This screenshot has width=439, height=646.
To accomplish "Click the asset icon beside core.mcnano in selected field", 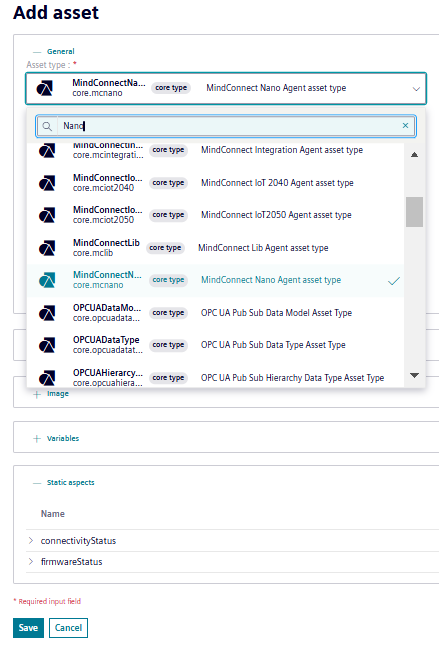I will (x=44, y=88).
